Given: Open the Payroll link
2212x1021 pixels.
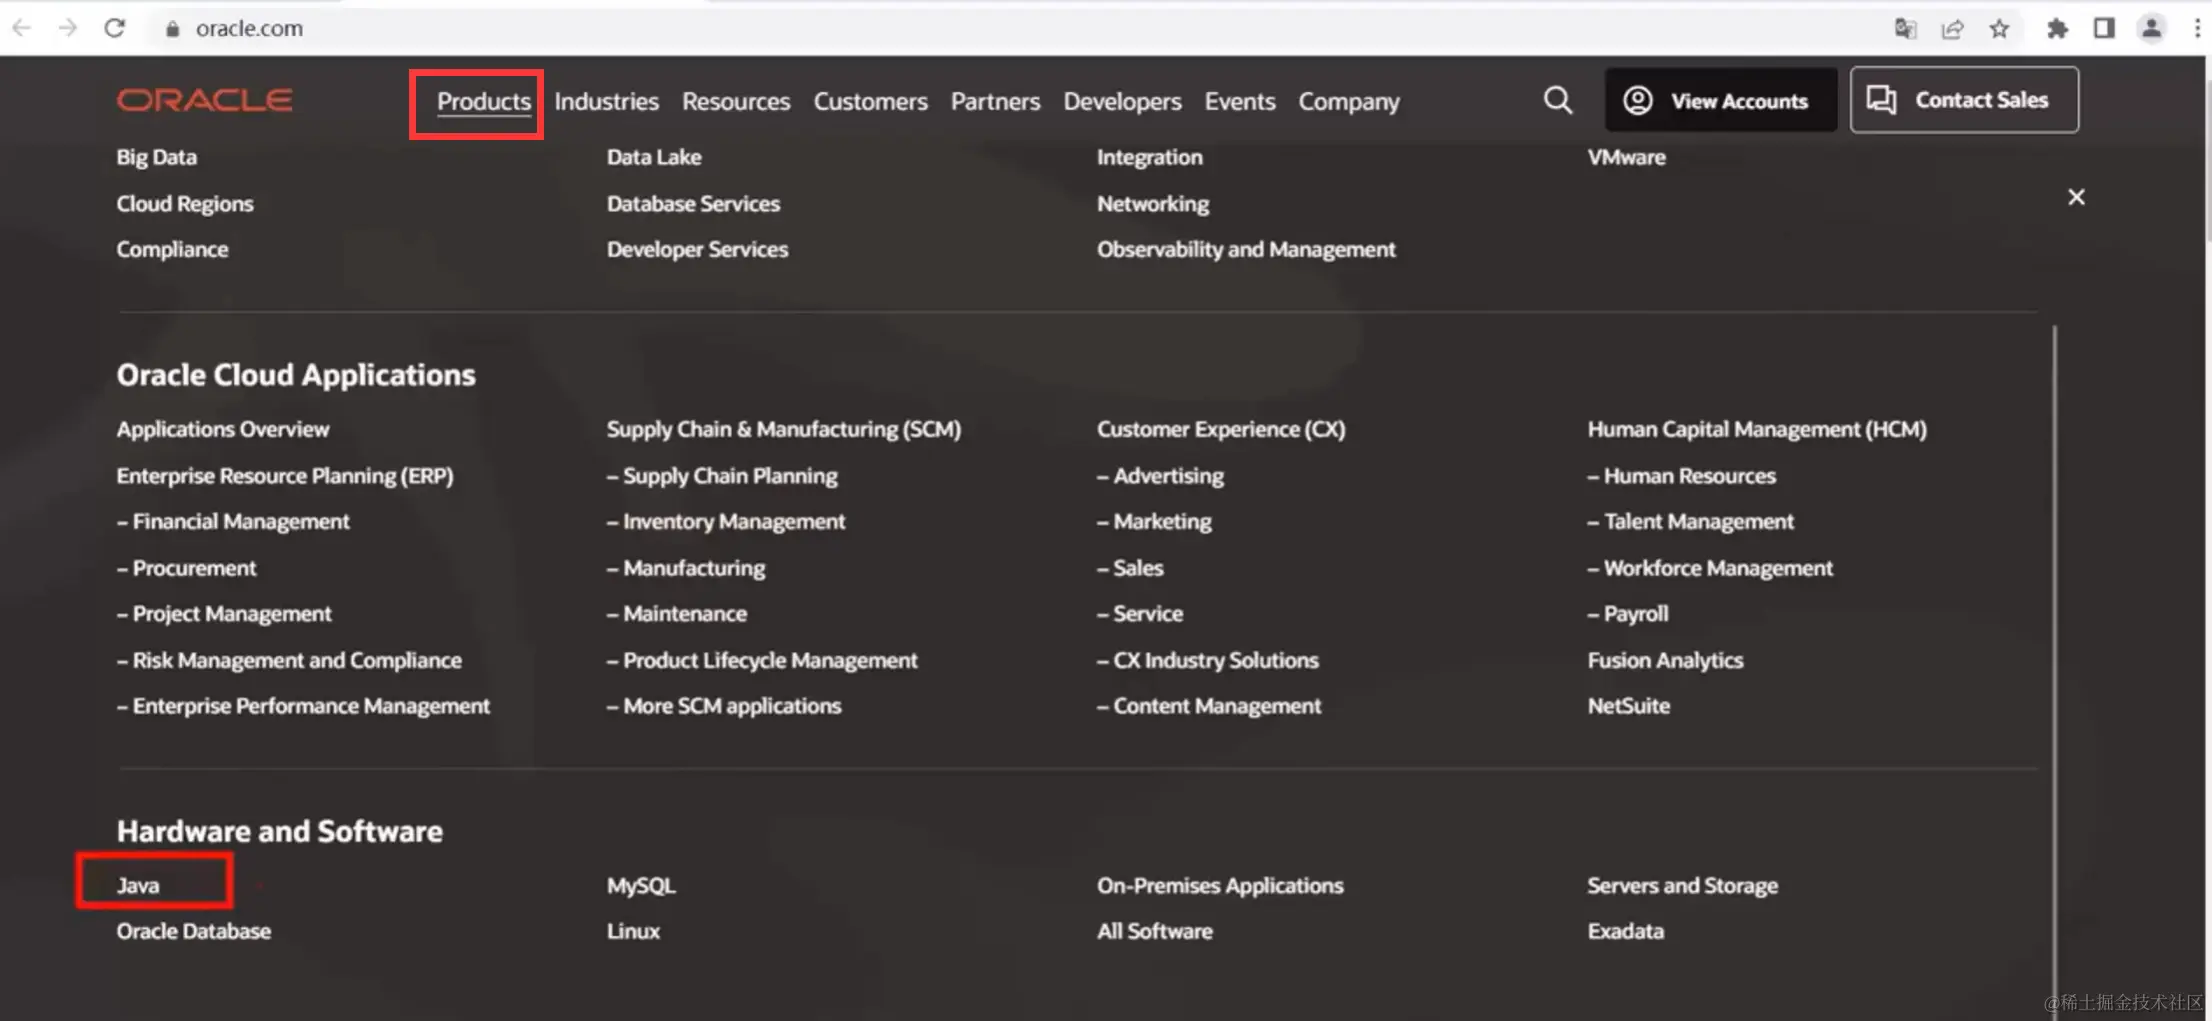Looking at the screenshot, I should coord(1628,613).
